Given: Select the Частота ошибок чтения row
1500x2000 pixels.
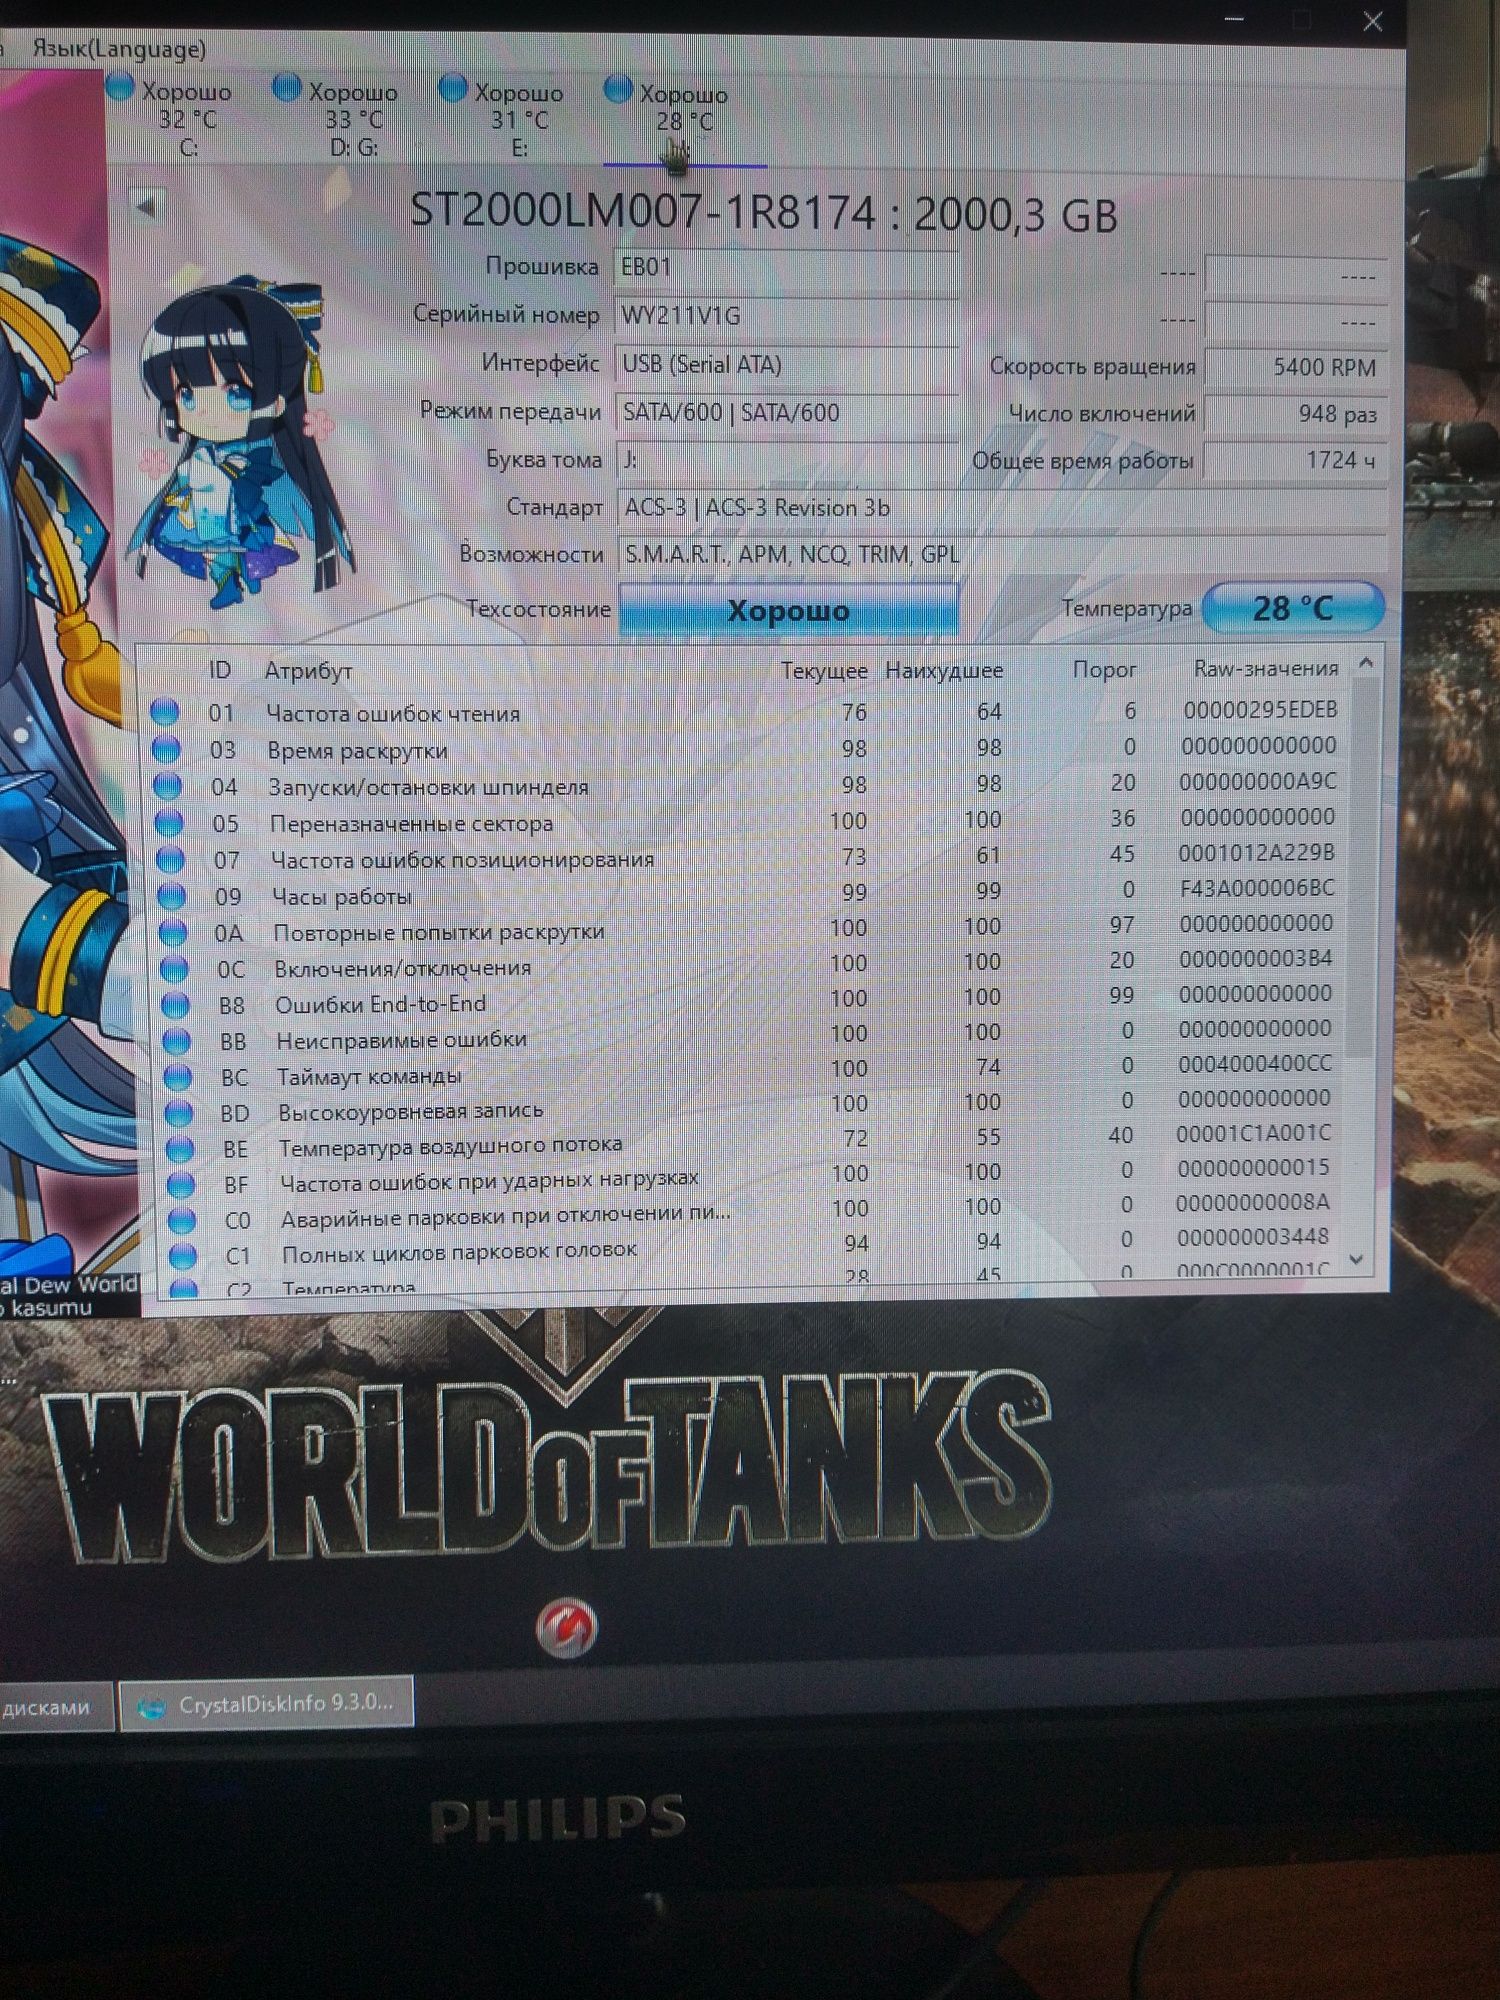Looking at the screenshot, I should click(x=745, y=712).
